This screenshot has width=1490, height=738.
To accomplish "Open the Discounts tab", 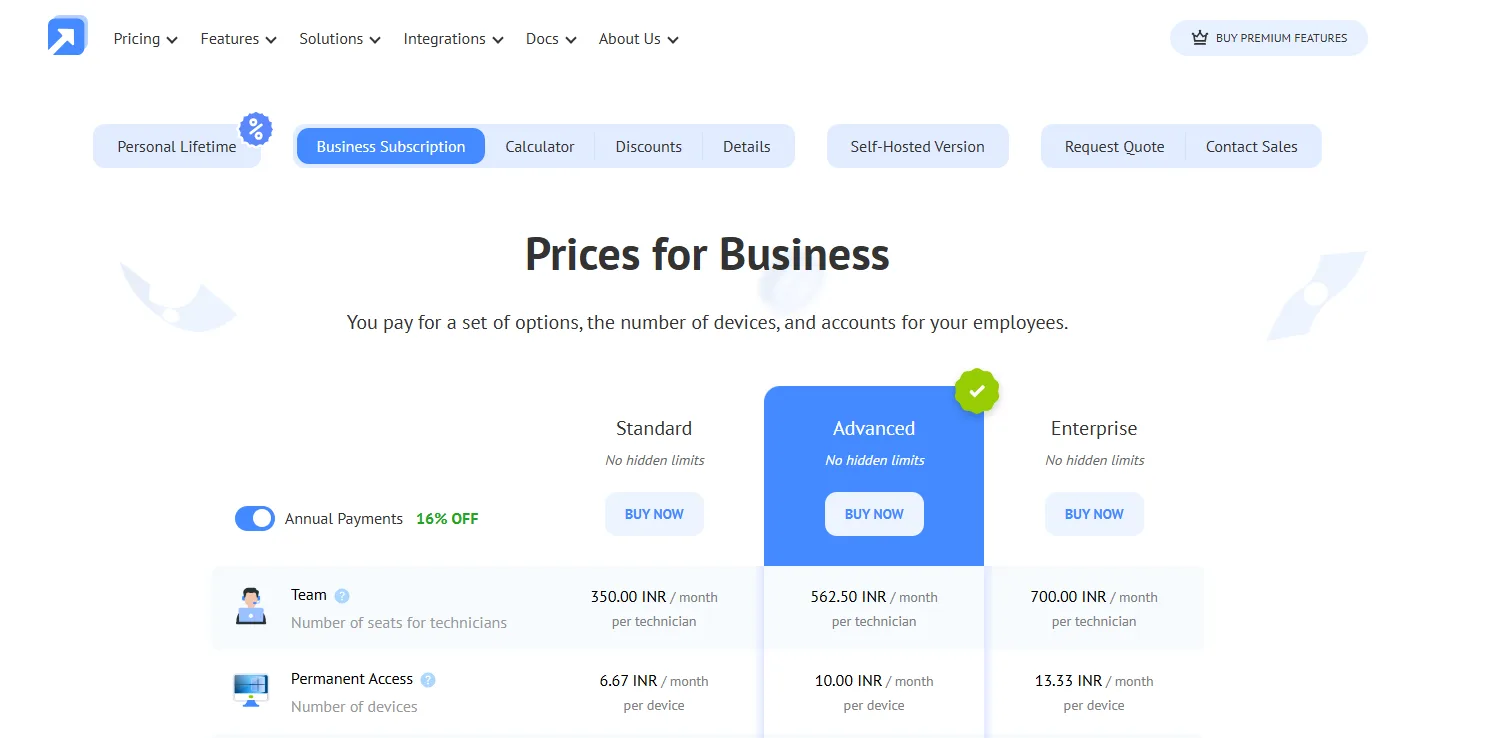I will coord(649,146).
